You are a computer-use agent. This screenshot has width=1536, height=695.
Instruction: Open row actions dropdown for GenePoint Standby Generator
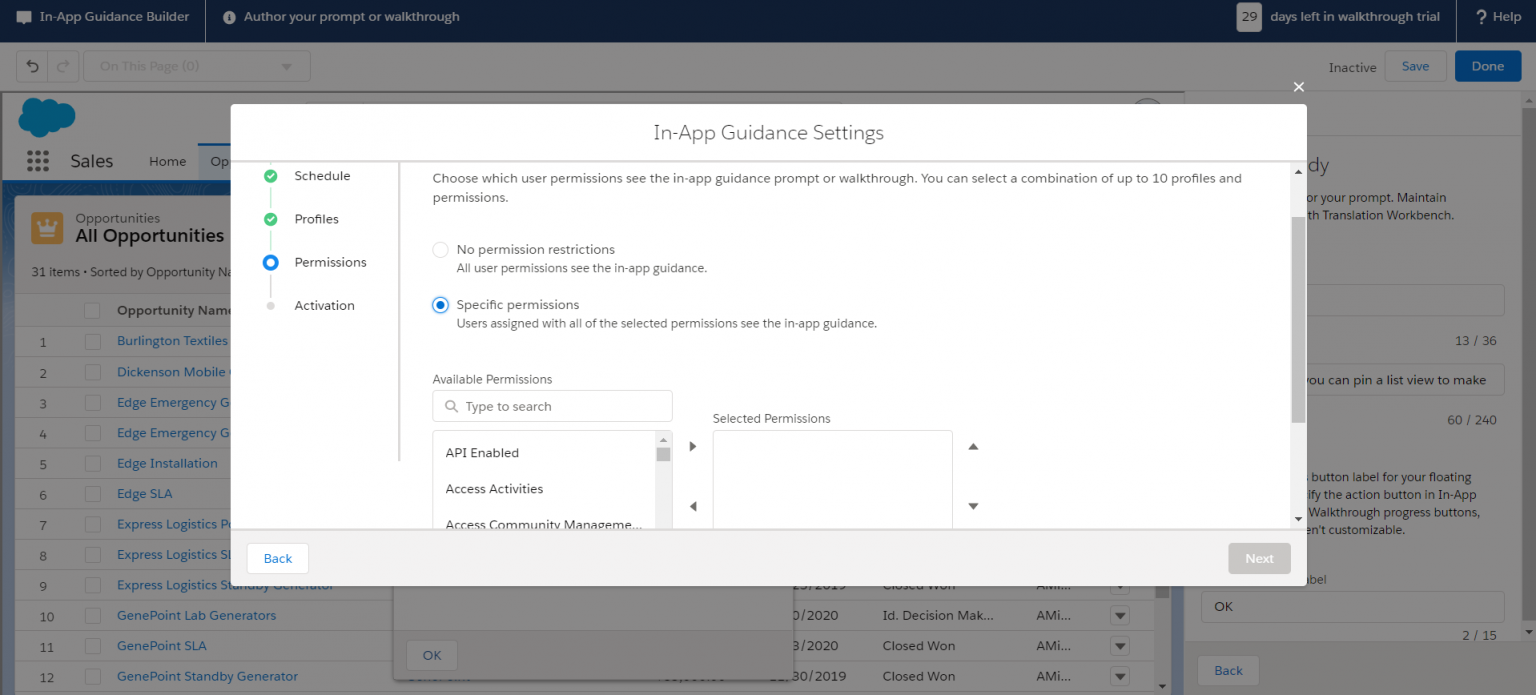[x=1120, y=676]
